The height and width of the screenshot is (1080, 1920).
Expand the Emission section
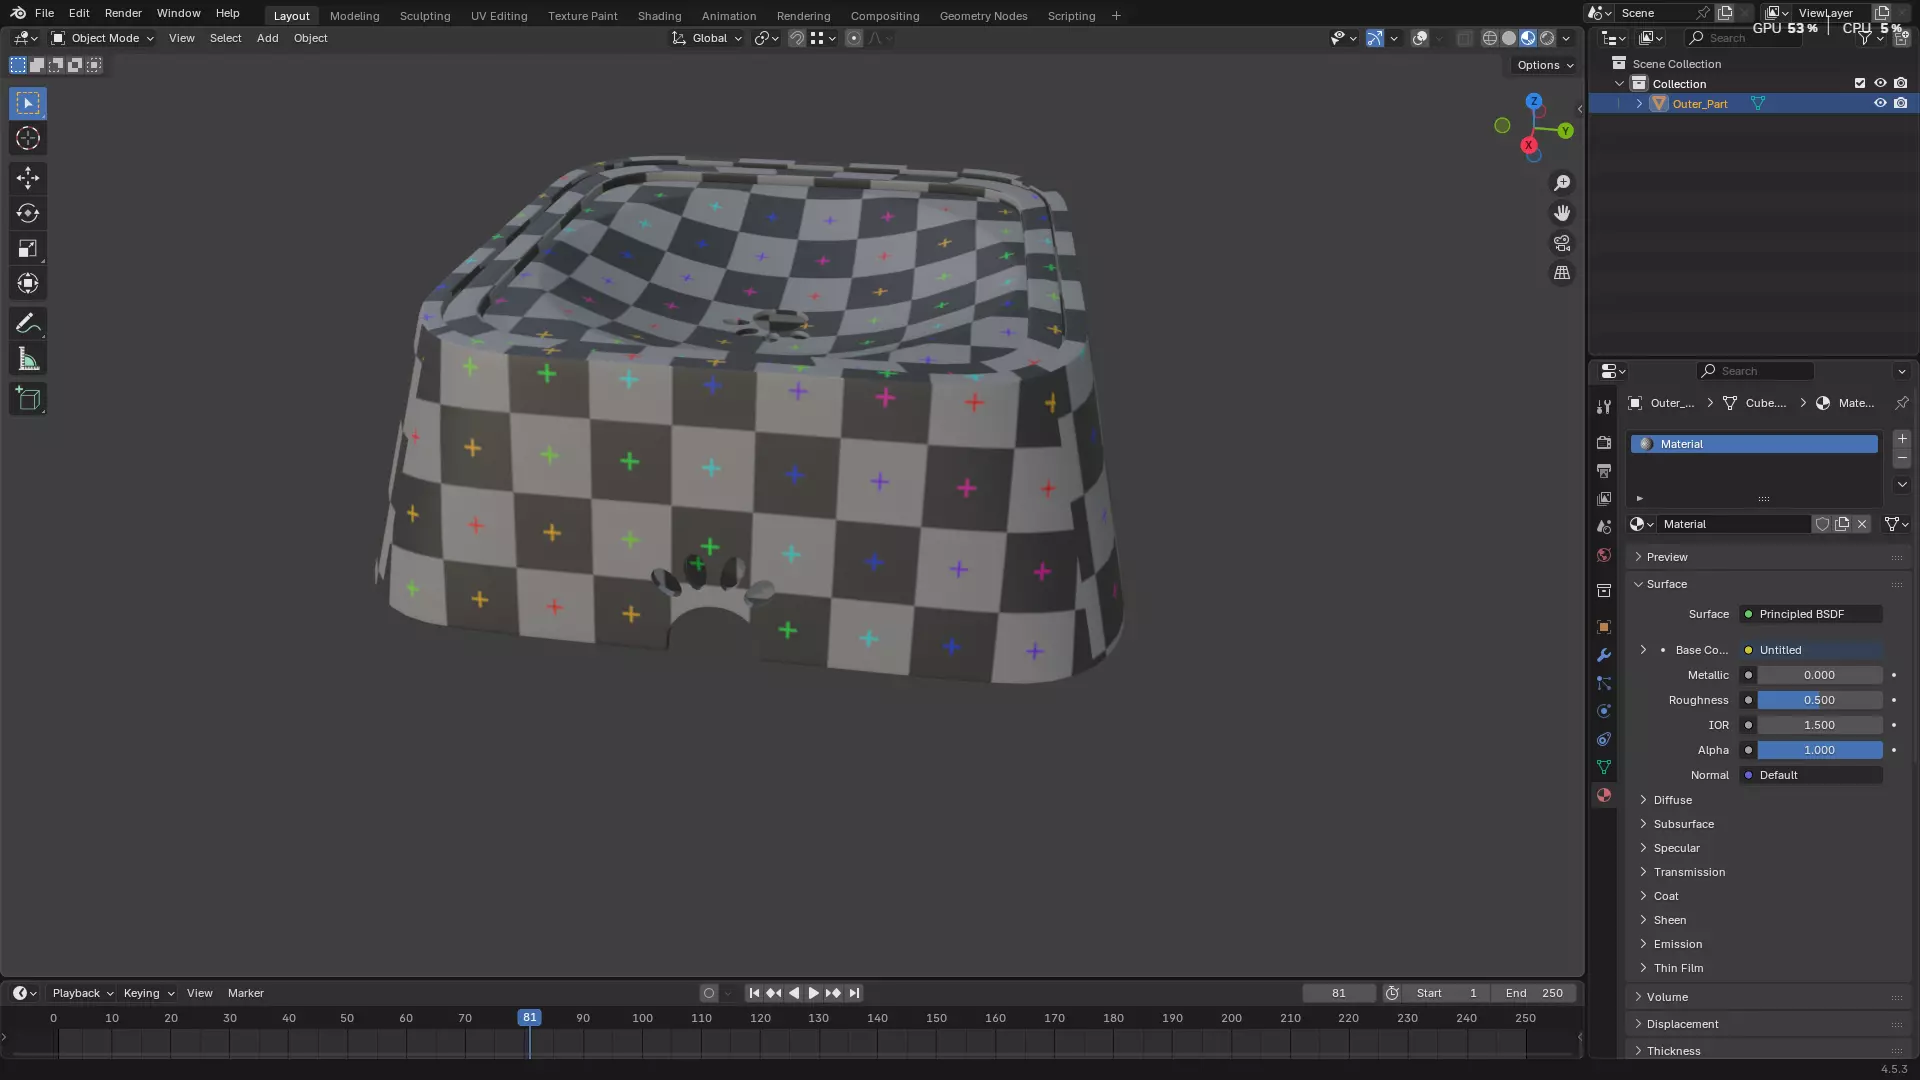[x=1677, y=944]
